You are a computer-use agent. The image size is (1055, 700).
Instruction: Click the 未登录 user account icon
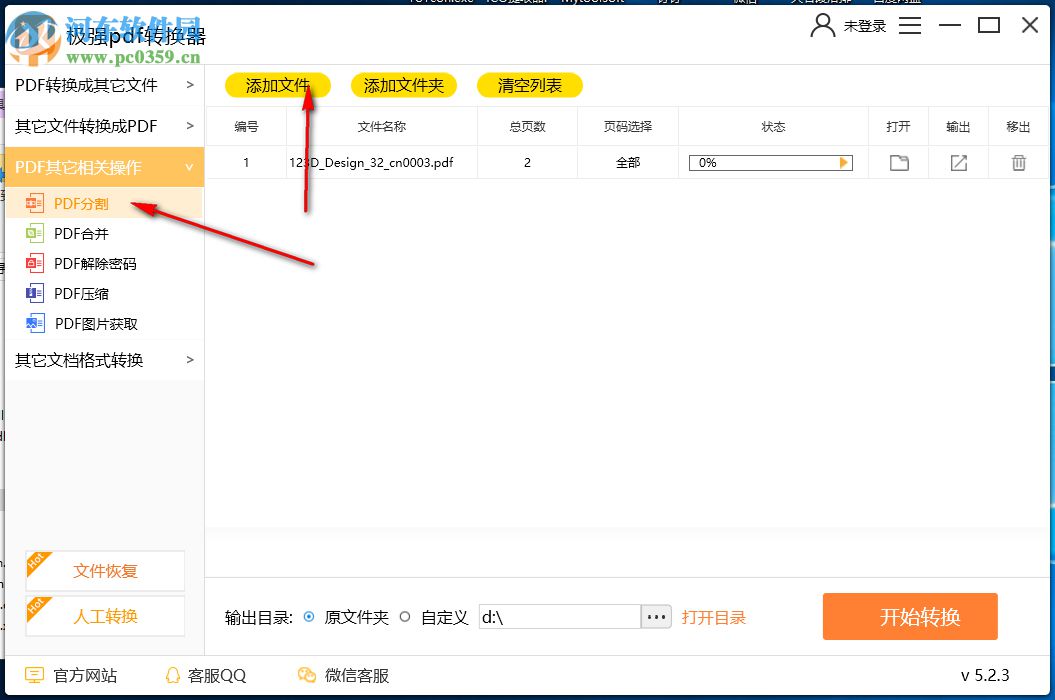point(822,27)
